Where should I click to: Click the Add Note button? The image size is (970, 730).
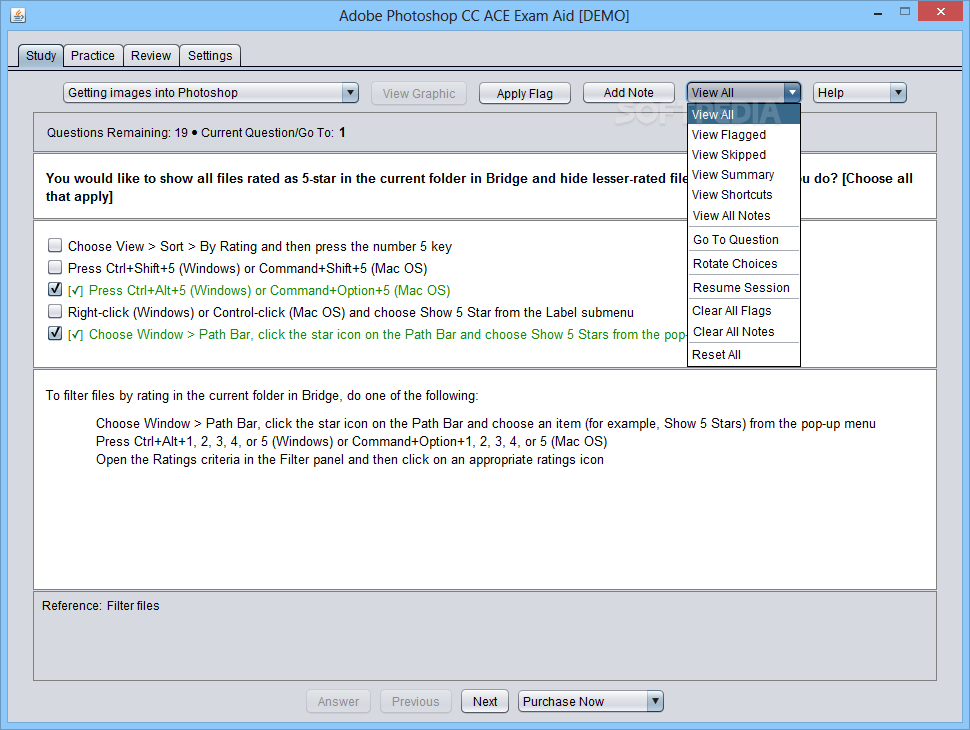pos(629,93)
